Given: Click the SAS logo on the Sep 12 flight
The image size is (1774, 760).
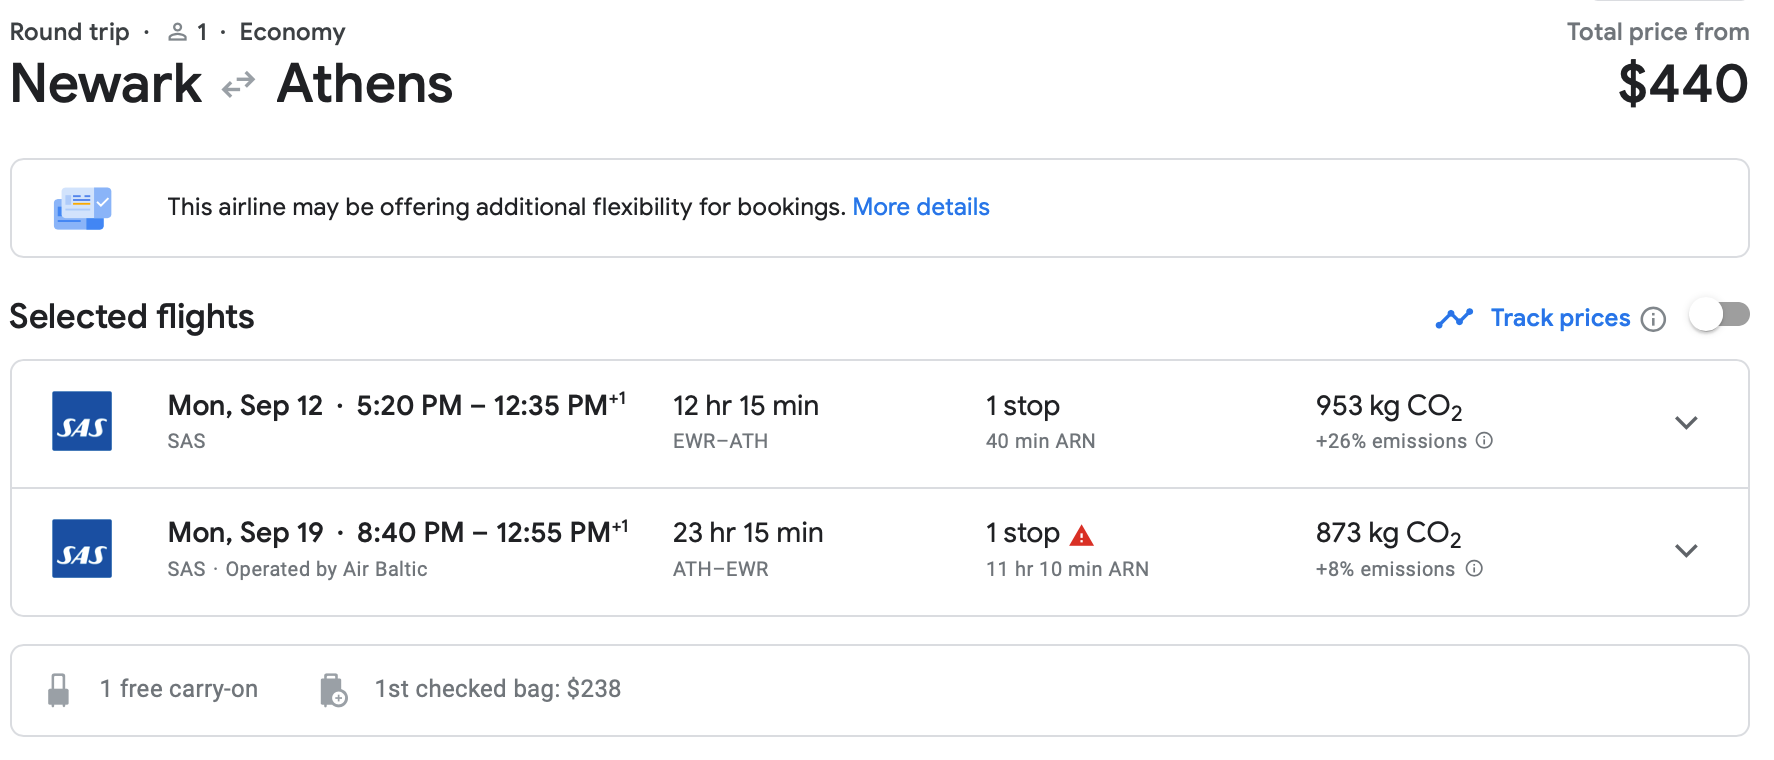Looking at the screenshot, I should pos(82,421).
